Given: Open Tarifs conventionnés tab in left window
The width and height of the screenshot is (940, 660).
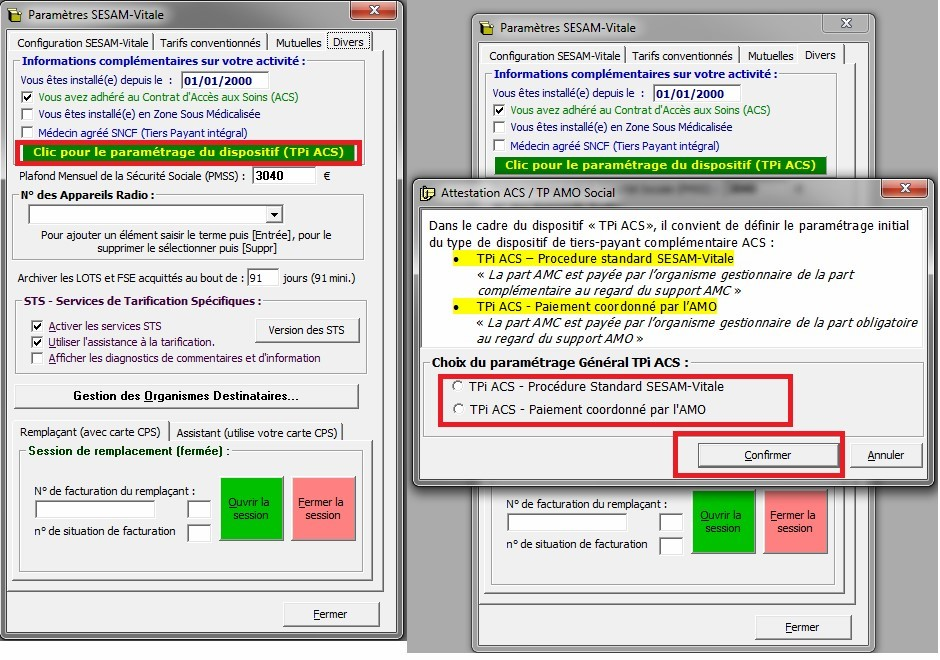Looking at the screenshot, I should tap(210, 43).
